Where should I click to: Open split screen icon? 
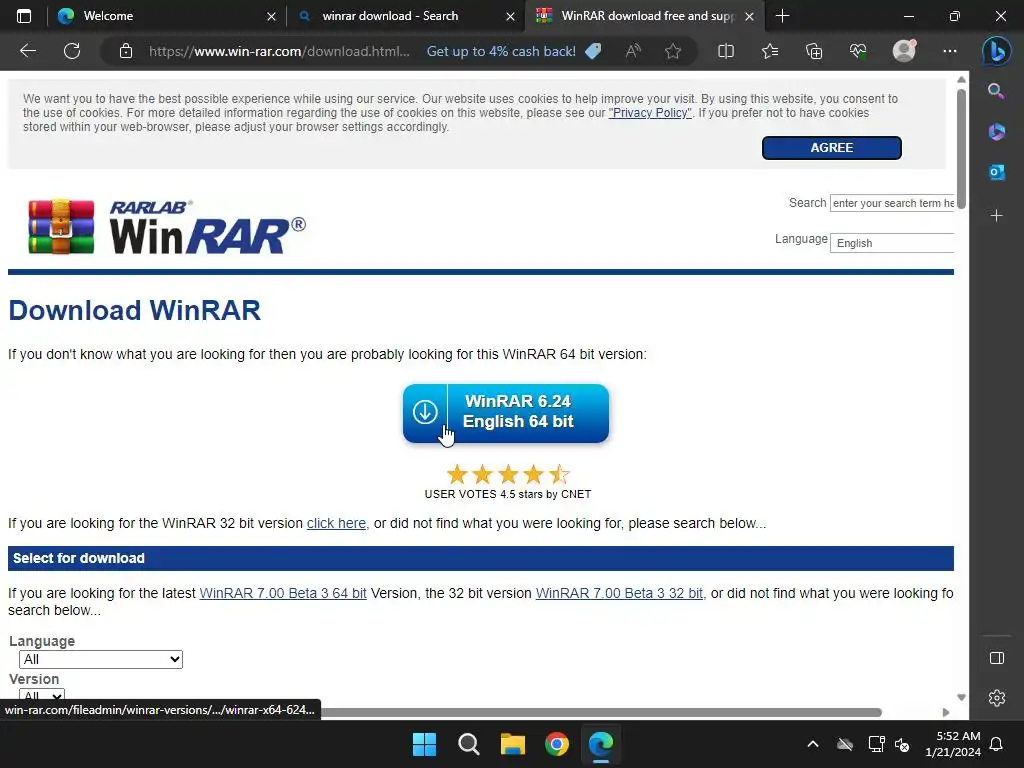tap(726, 51)
